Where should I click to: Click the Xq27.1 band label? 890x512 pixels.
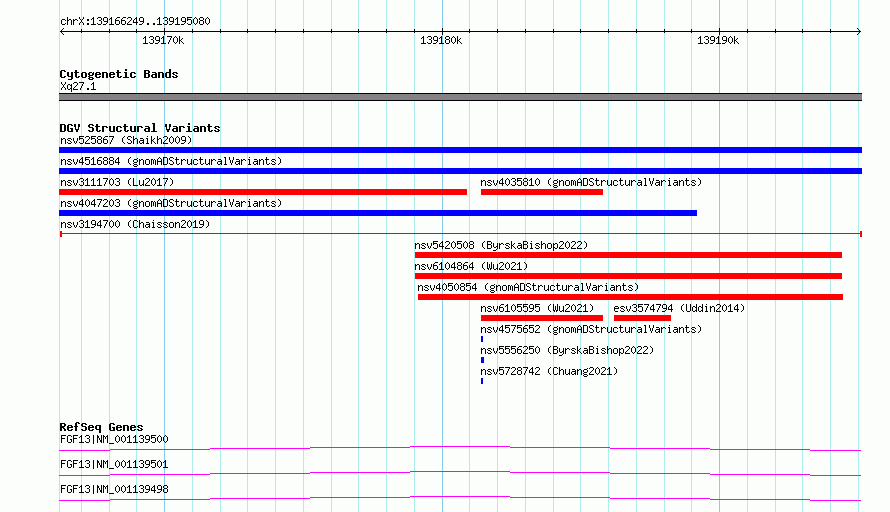[x=78, y=86]
